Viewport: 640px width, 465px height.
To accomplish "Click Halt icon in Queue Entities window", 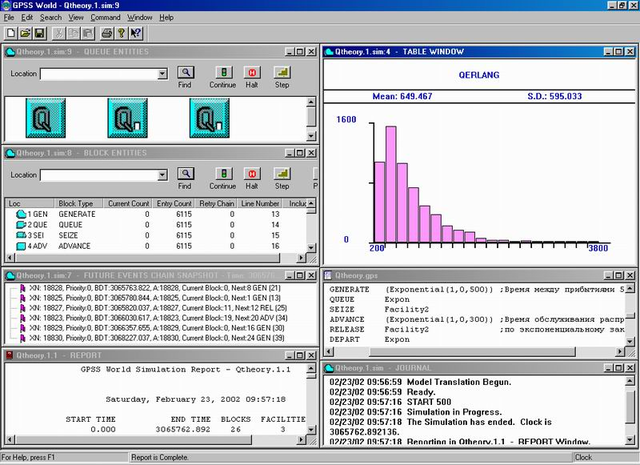I will tap(252, 73).
